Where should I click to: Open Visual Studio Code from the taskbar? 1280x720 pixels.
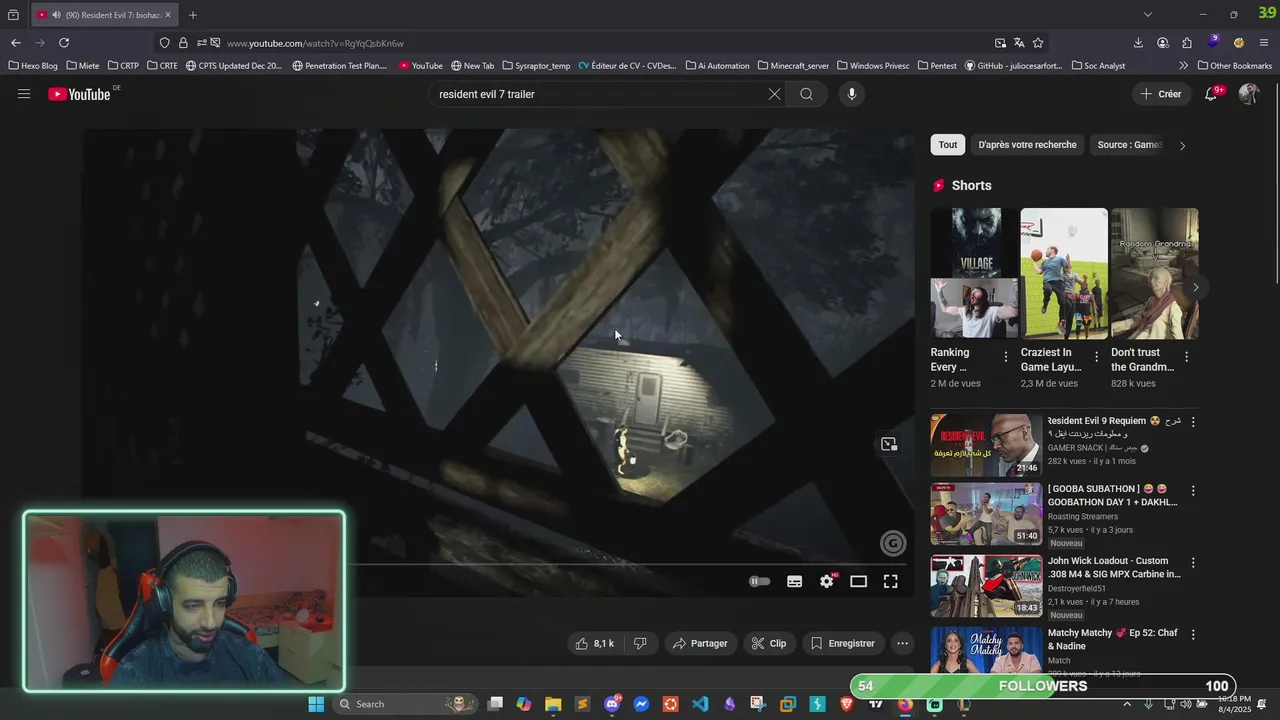click(700, 704)
